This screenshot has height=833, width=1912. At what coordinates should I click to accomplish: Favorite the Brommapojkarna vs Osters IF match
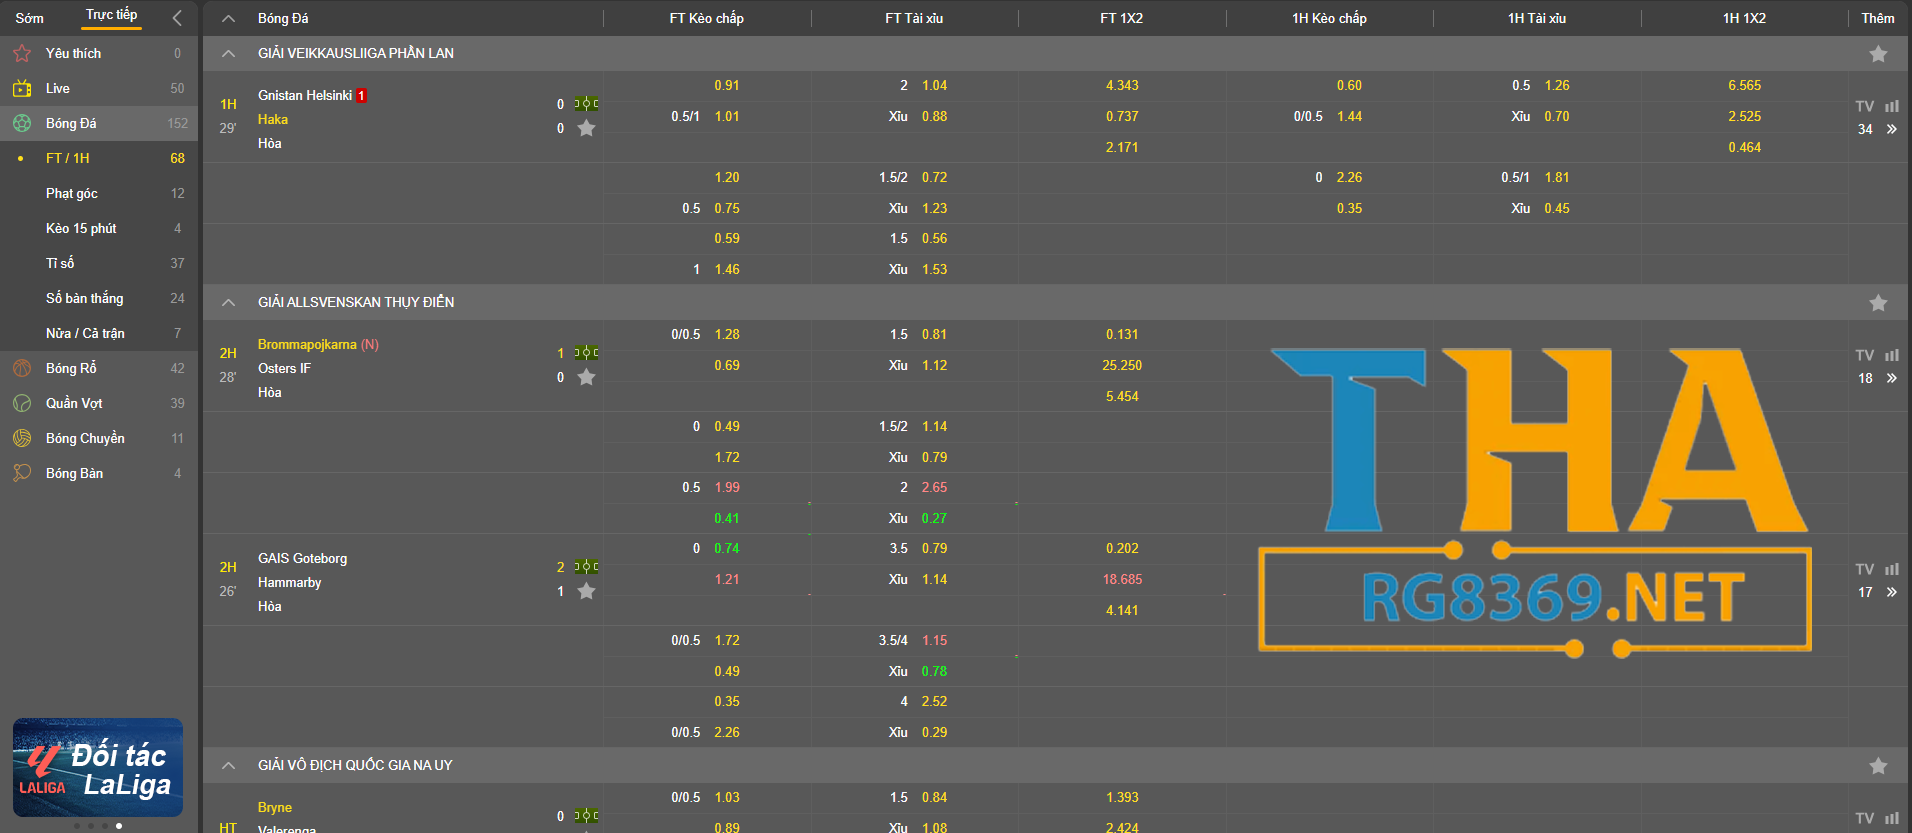(586, 377)
